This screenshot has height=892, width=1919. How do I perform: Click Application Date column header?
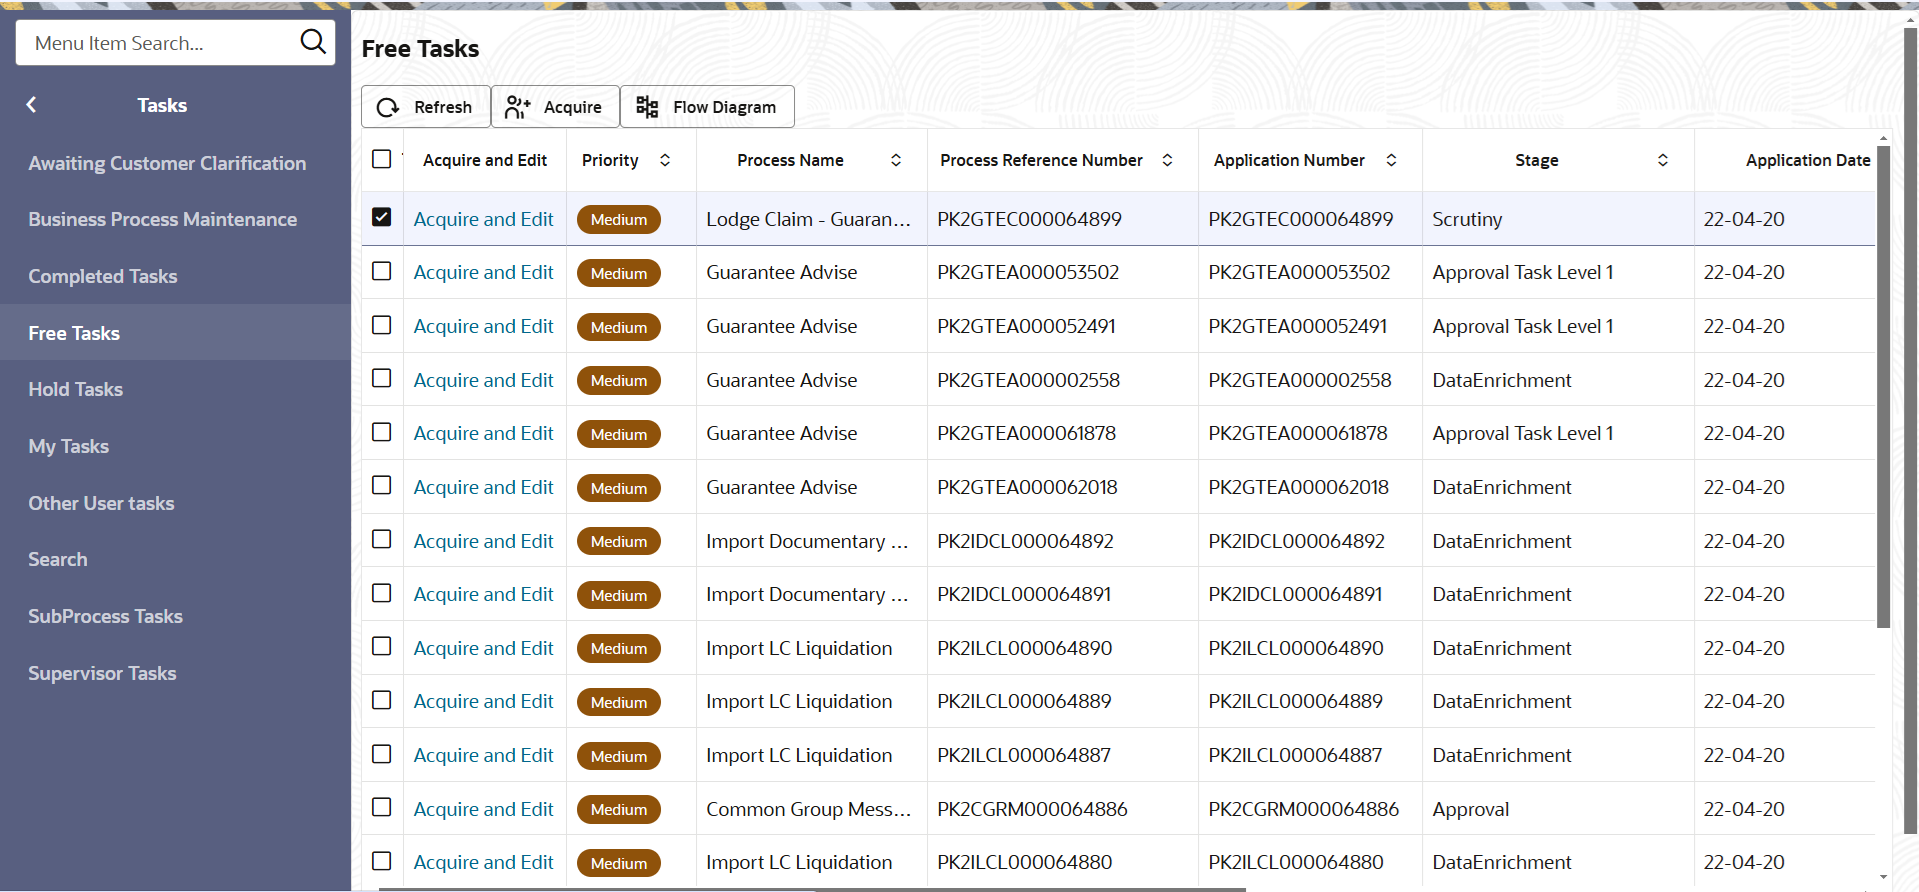[1807, 160]
